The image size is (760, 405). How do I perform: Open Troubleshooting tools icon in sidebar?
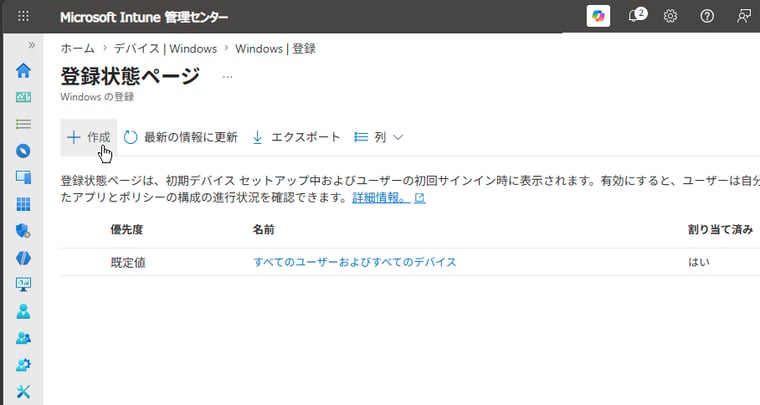[23, 391]
